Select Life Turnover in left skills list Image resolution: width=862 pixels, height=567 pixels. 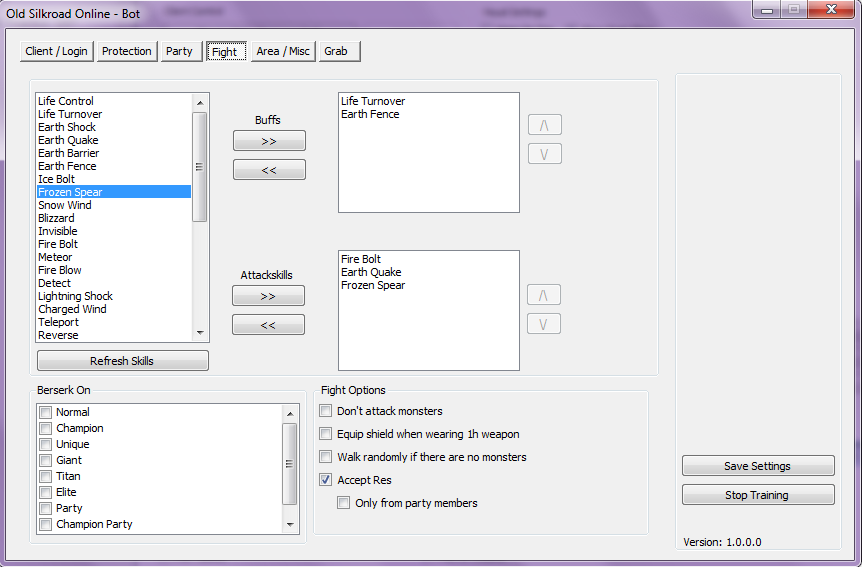tap(114, 114)
